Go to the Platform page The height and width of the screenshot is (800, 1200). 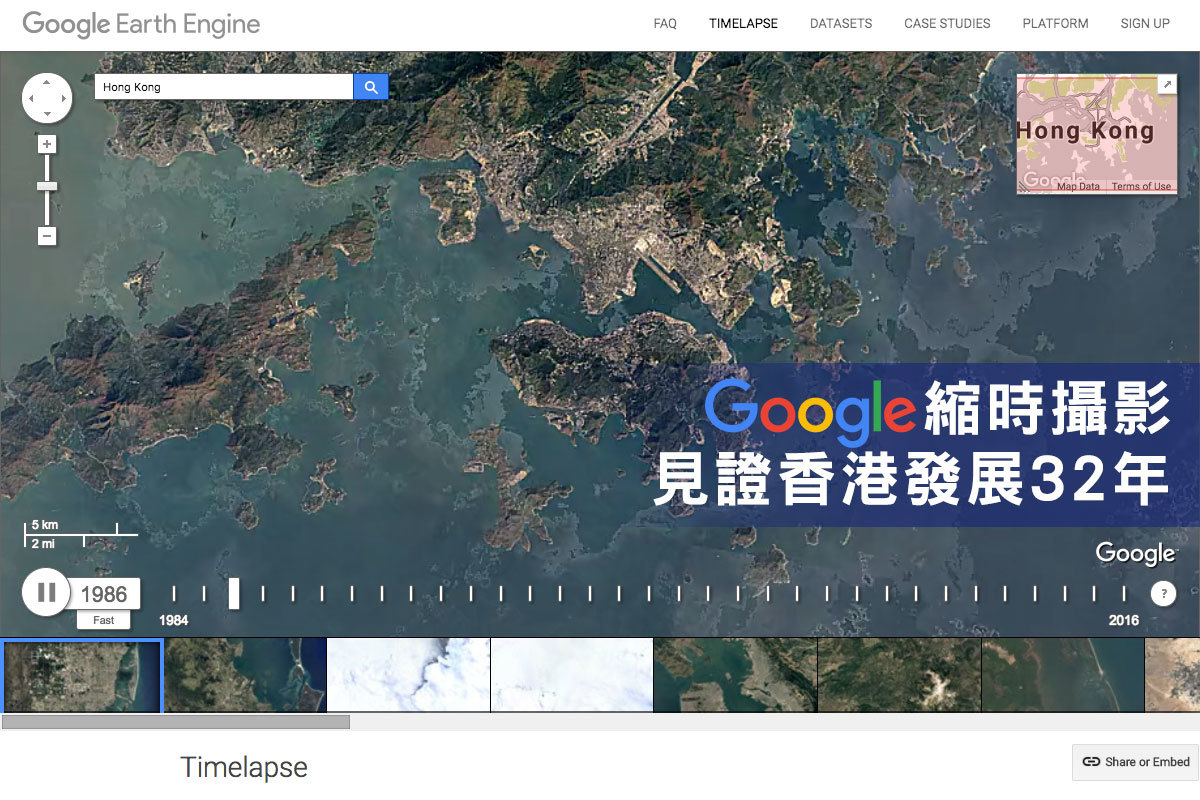1055,24
